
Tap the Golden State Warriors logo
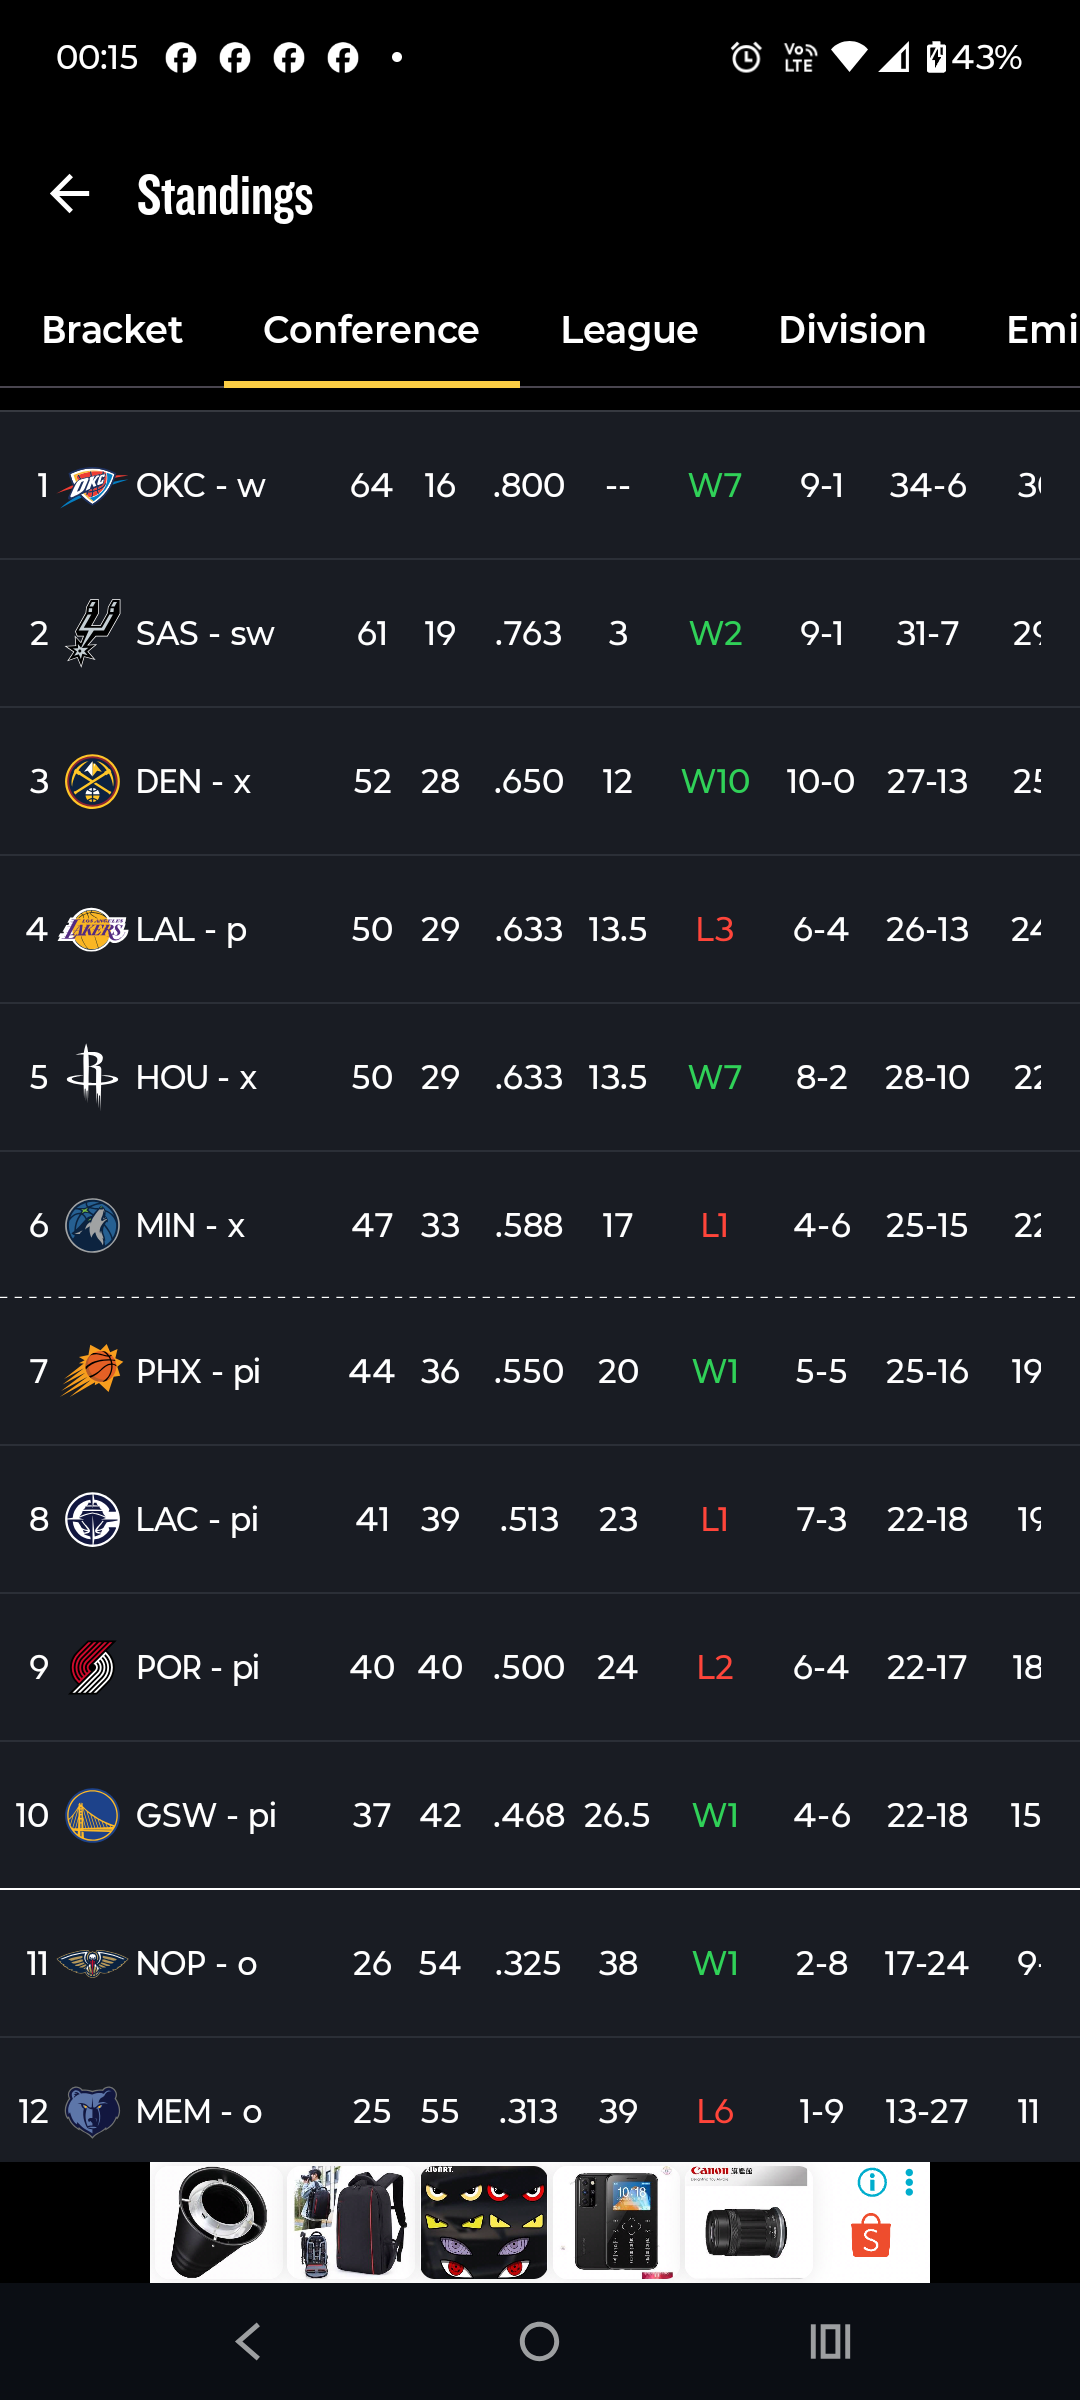point(92,1815)
